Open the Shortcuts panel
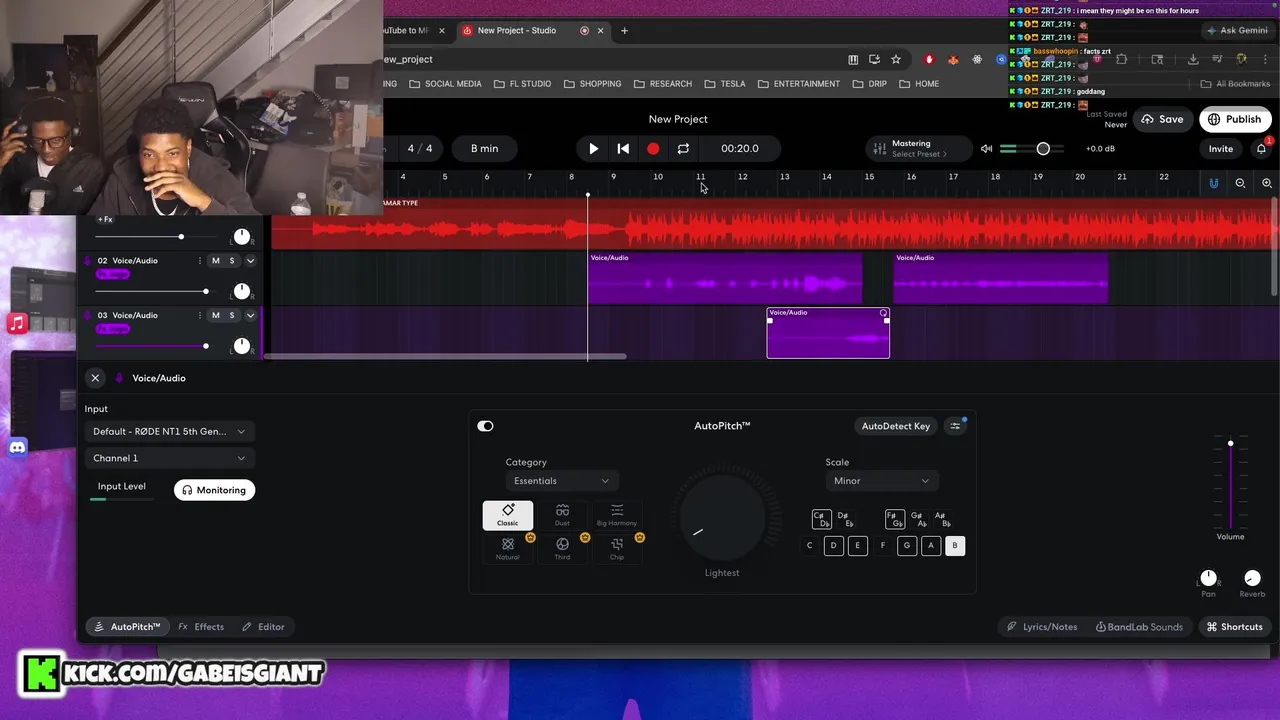The width and height of the screenshot is (1280, 720). tap(1234, 627)
